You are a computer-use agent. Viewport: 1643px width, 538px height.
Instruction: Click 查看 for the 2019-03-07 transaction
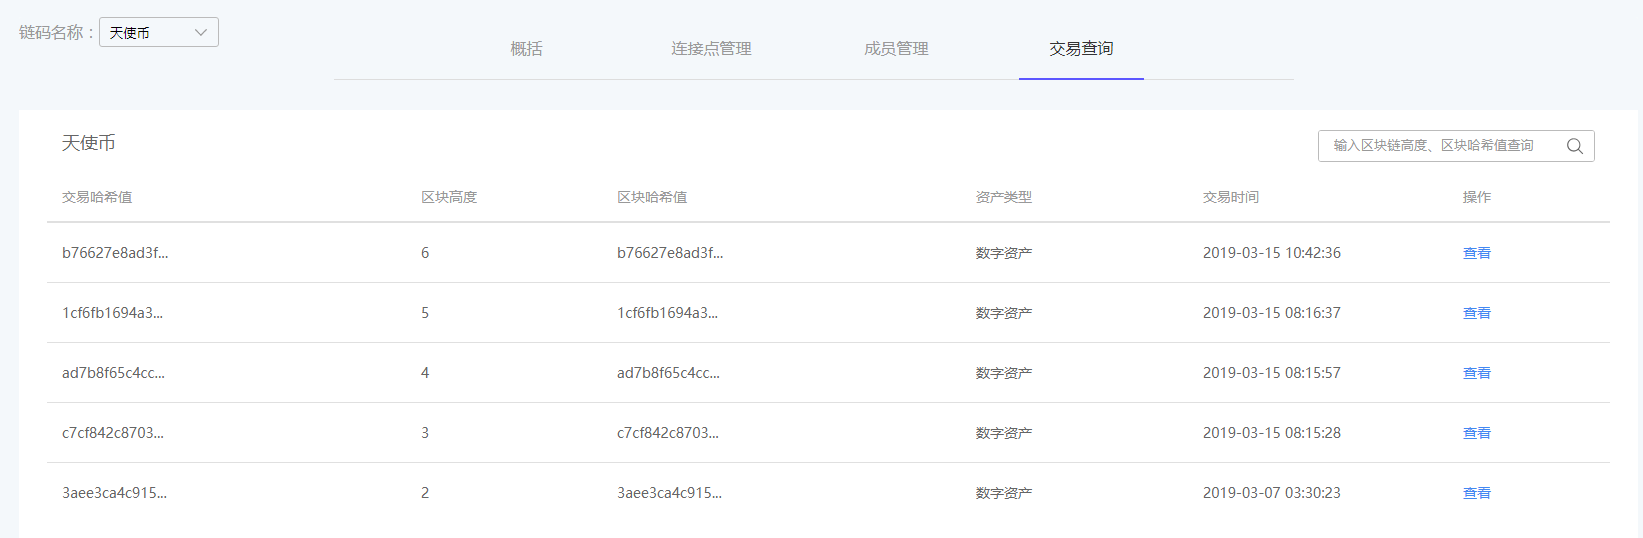click(x=1476, y=493)
